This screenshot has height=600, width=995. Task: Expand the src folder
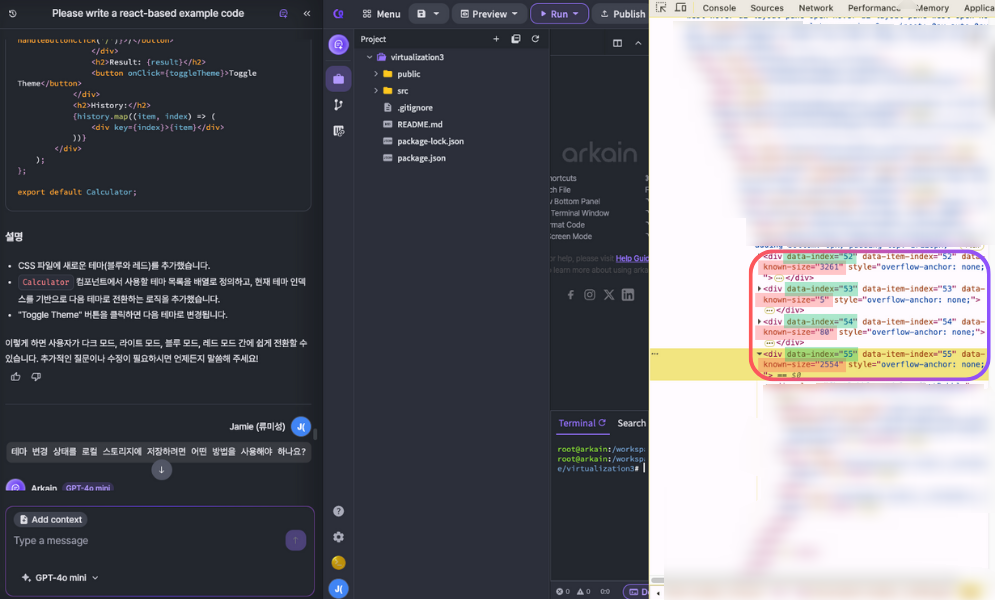[402, 91]
